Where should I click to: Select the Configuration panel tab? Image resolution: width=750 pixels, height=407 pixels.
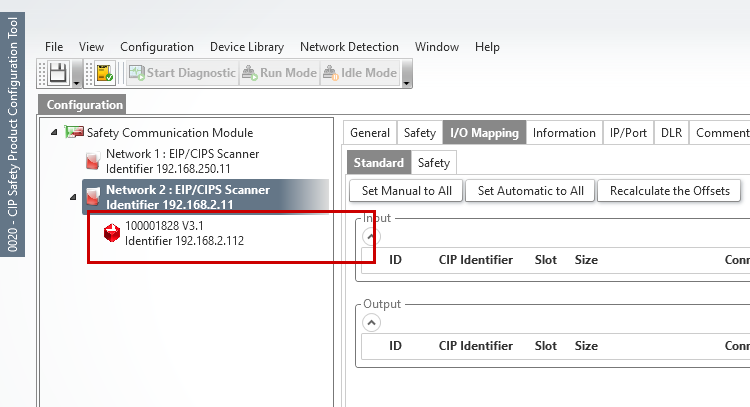point(82,105)
